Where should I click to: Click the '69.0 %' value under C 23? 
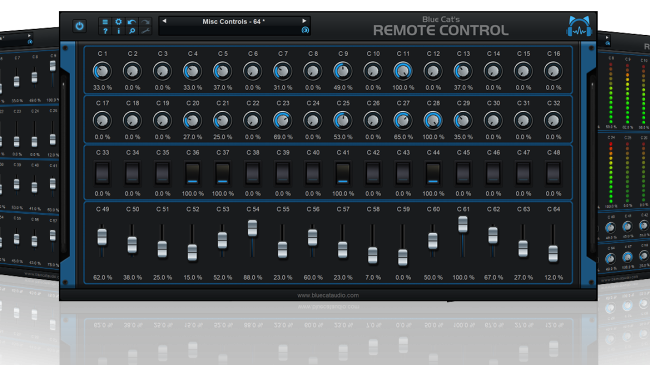coord(282,137)
